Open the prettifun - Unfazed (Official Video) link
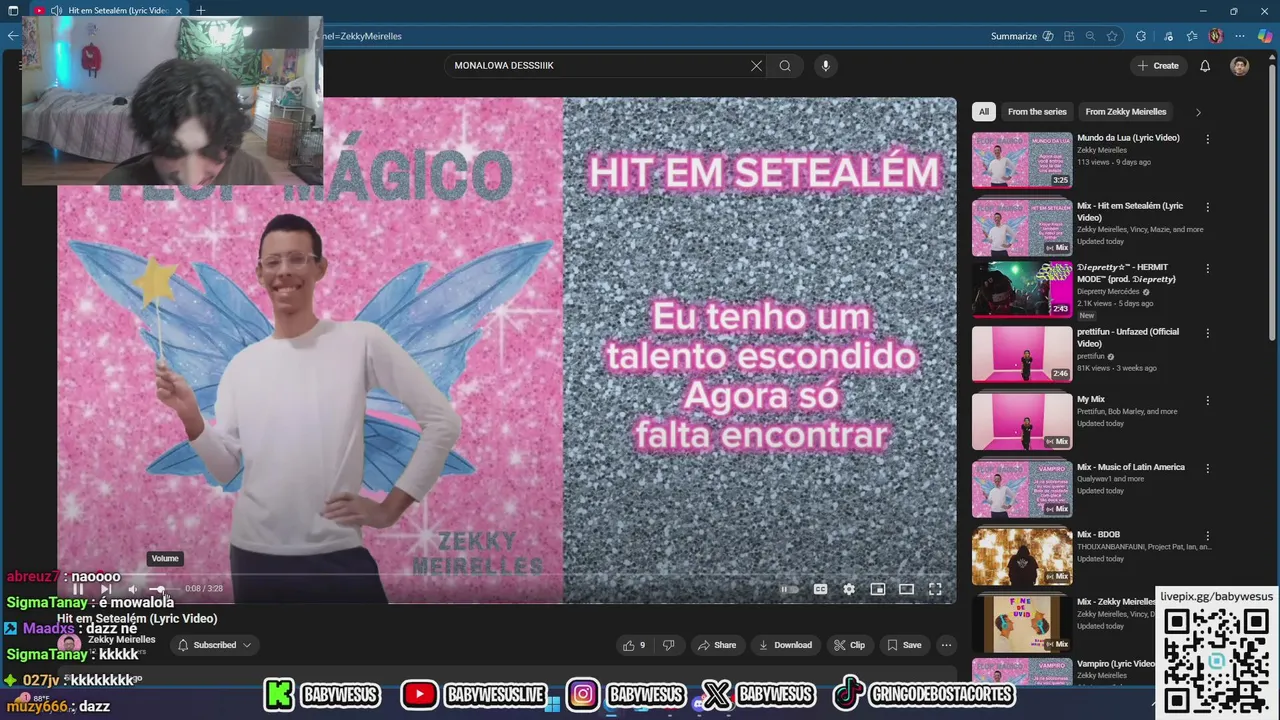Image resolution: width=1280 pixels, height=720 pixels. click(1128, 337)
